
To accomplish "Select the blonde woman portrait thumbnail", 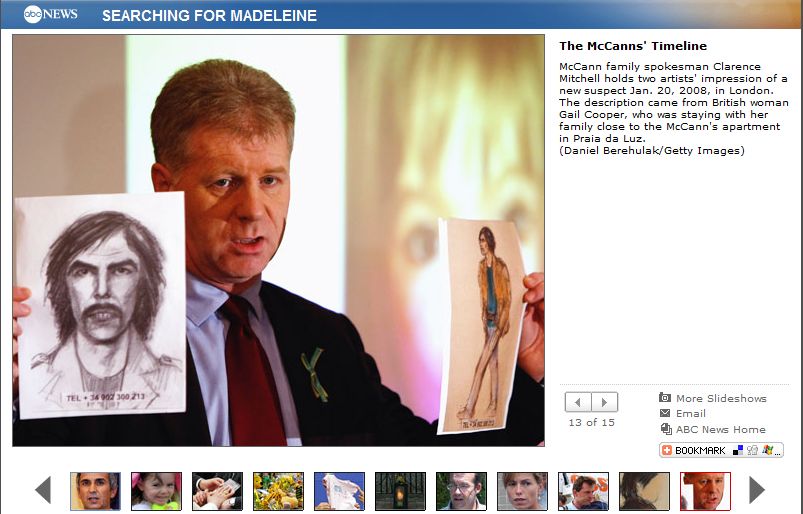I will click(522, 491).
